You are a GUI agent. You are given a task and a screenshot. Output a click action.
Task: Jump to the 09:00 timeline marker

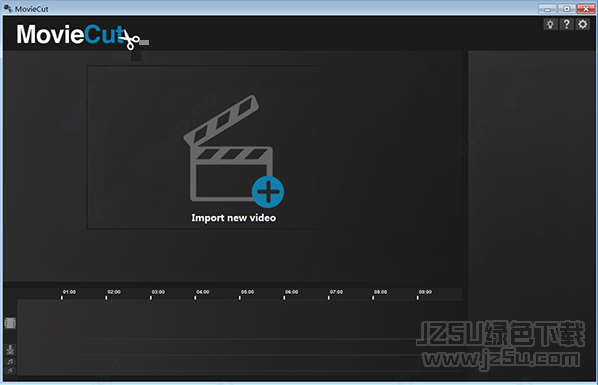pyautogui.click(x=425, y=292)
